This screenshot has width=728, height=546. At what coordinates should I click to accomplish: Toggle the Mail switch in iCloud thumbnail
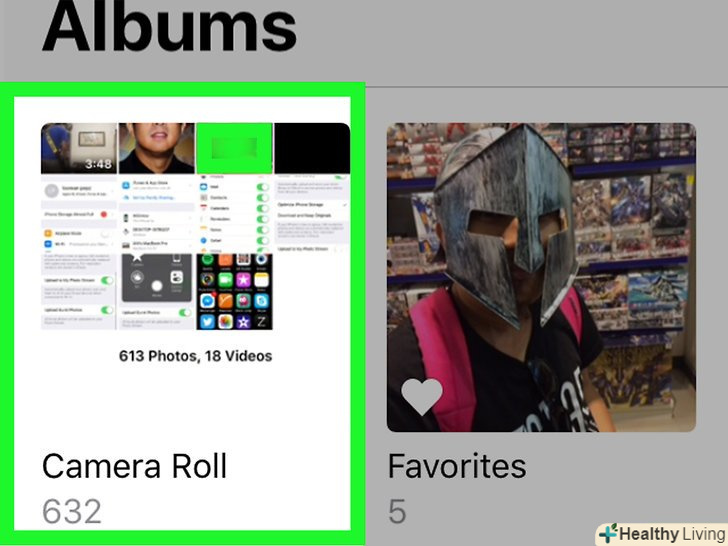tap(263, 187)
